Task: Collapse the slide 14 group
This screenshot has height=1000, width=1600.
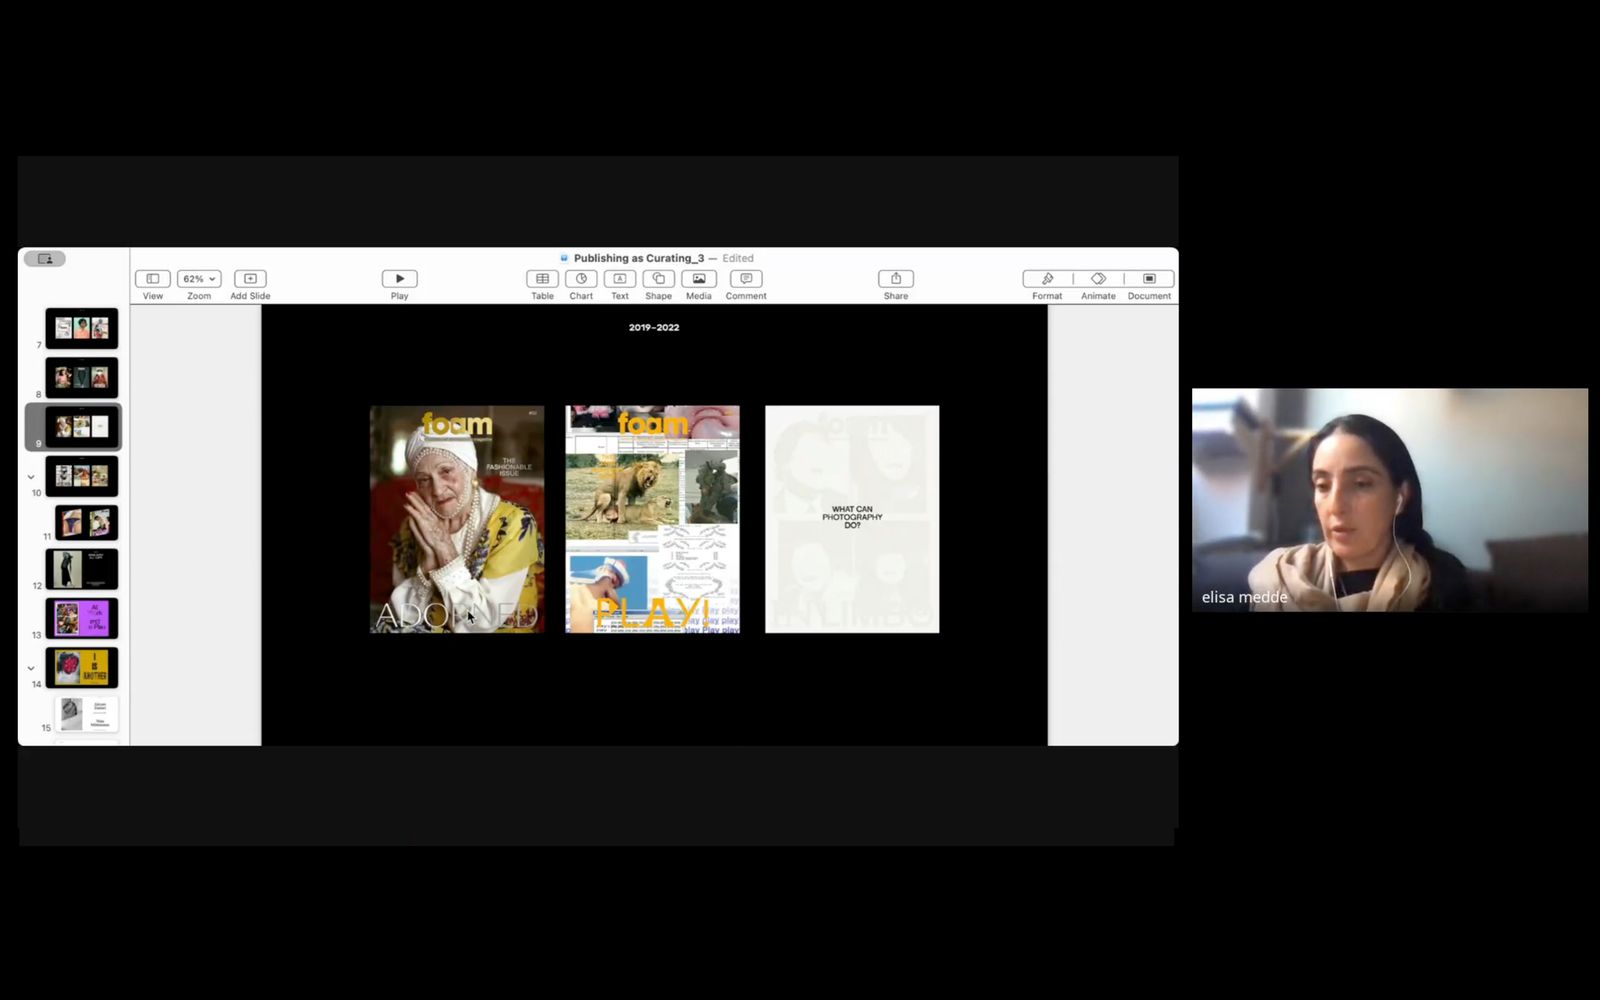Action: coord(31,668)
